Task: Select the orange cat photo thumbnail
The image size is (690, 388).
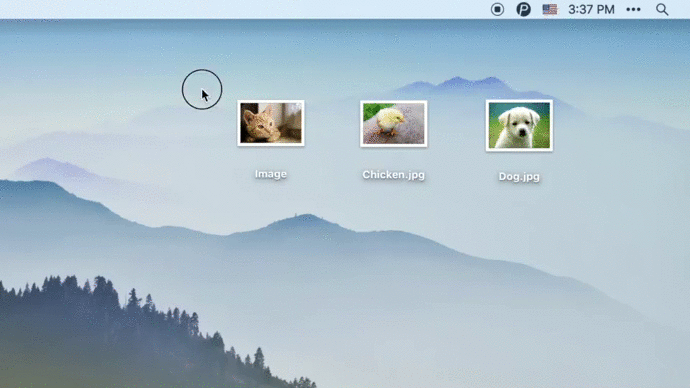Action: (271, 123)
